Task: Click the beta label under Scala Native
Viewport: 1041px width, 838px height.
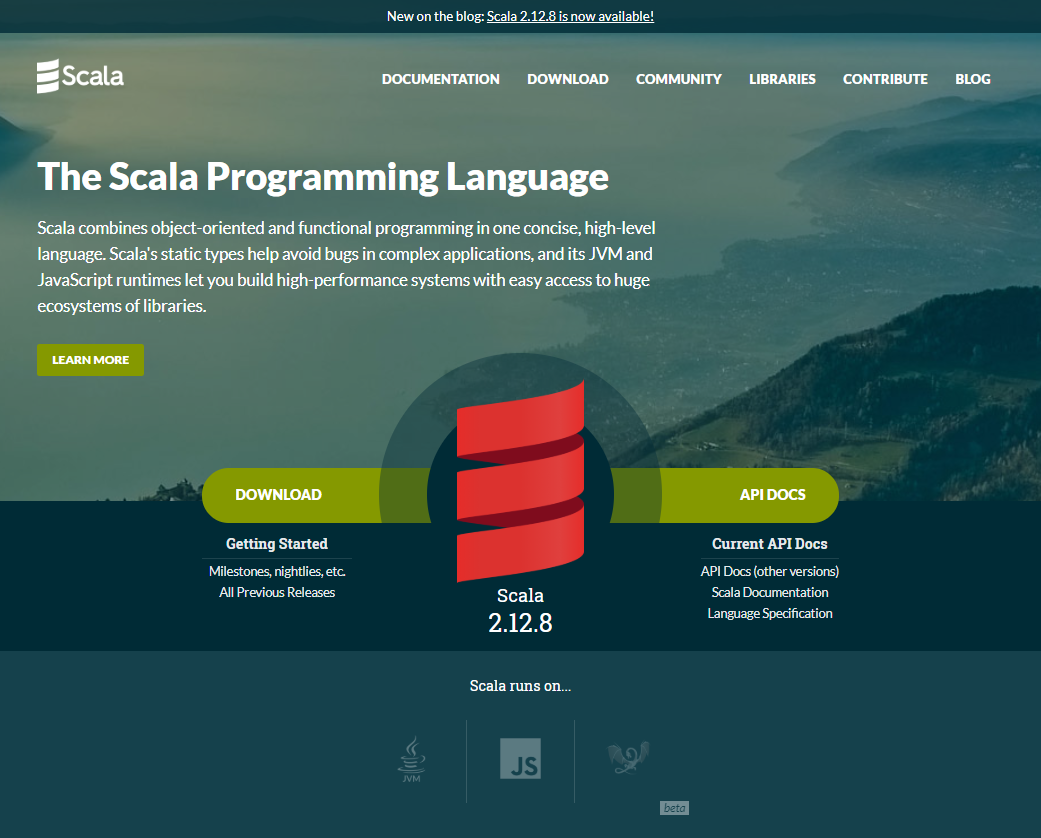Action: (x=675, y=808)
